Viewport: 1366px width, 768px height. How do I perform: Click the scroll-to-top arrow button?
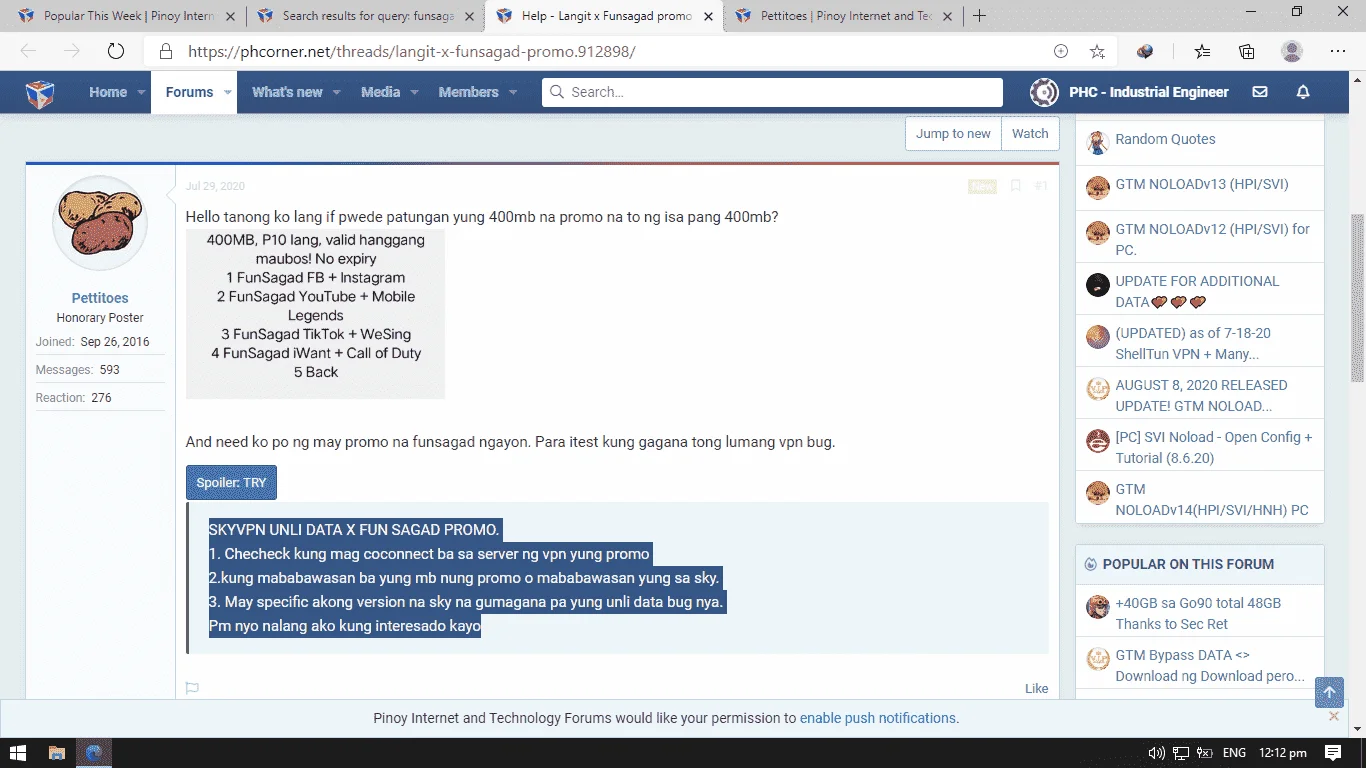[x=1329, y=692]
